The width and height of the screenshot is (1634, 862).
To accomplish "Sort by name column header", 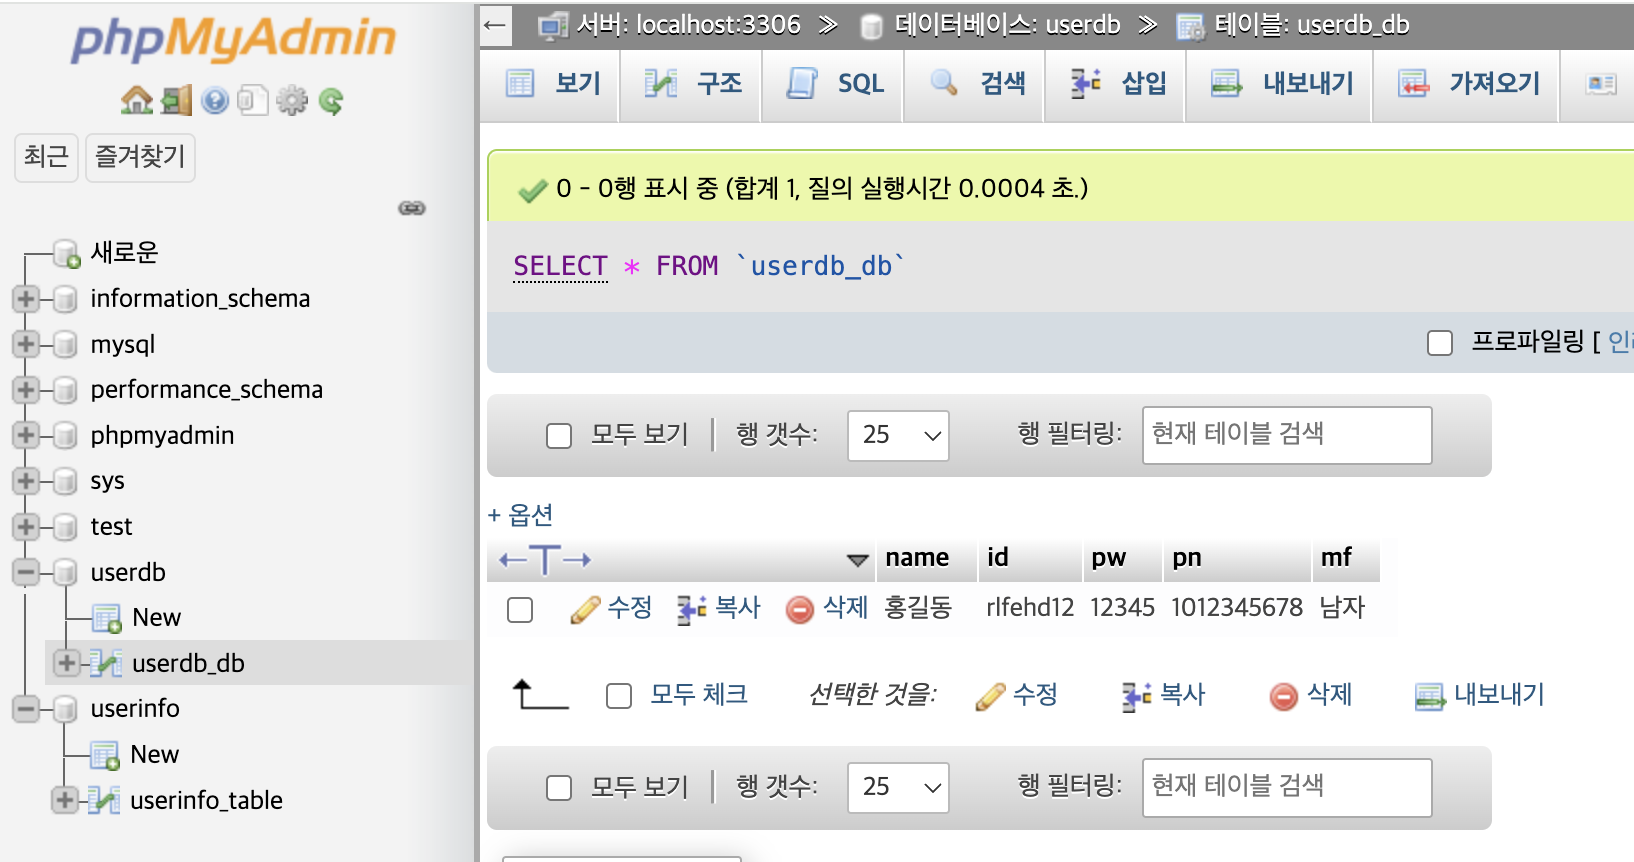I will coord(917,558).
